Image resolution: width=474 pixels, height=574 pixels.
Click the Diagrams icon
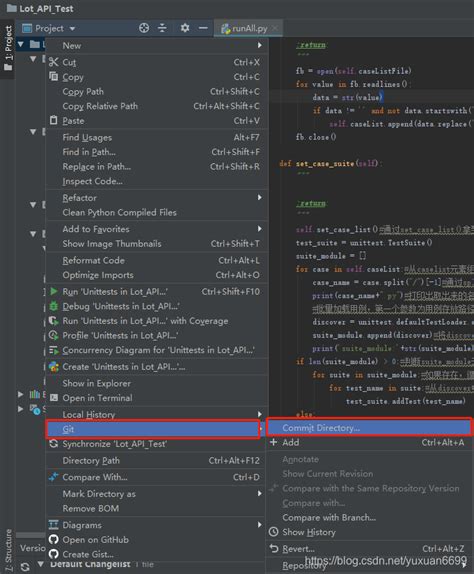click(53, 525)
